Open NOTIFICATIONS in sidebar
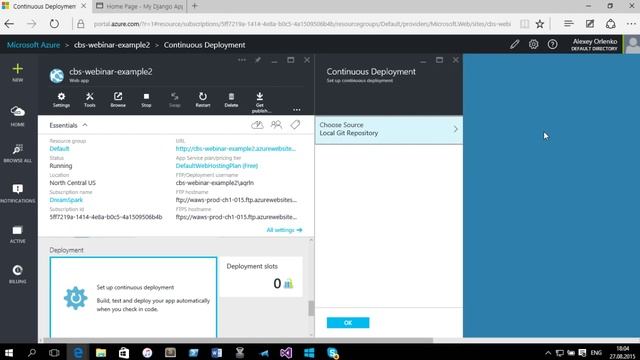640x360 pixels. click(x=18, y=193)
